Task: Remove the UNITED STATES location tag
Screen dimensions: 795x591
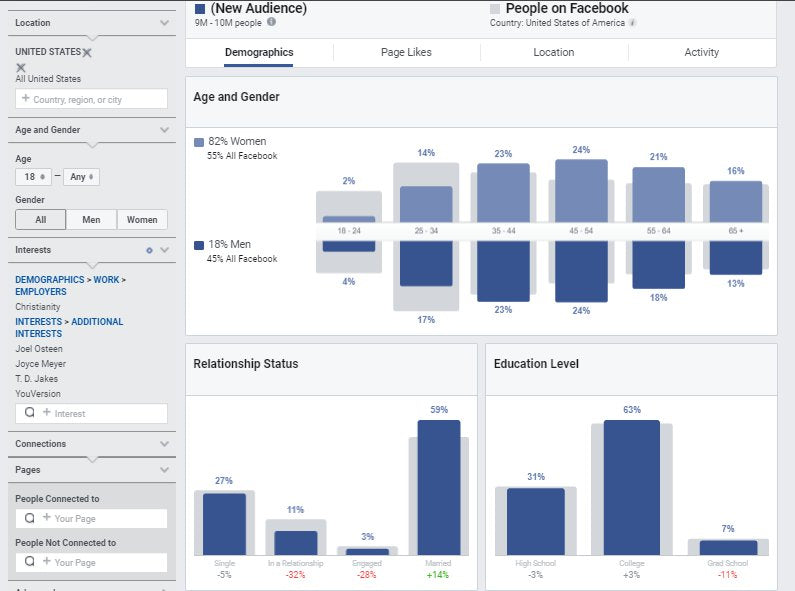Action: click(87, 52)
